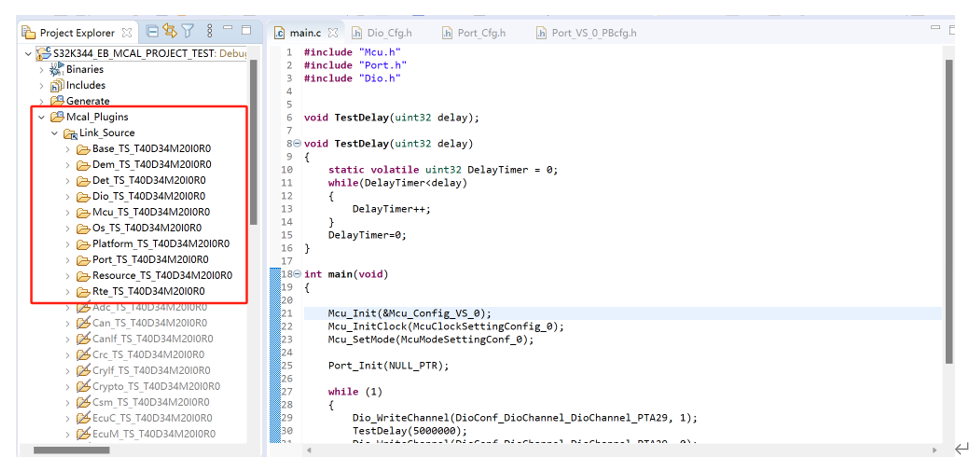Screen dimensions: 976x472
Task: Close the main.c editor tab
Action: [x=332, y=32]
